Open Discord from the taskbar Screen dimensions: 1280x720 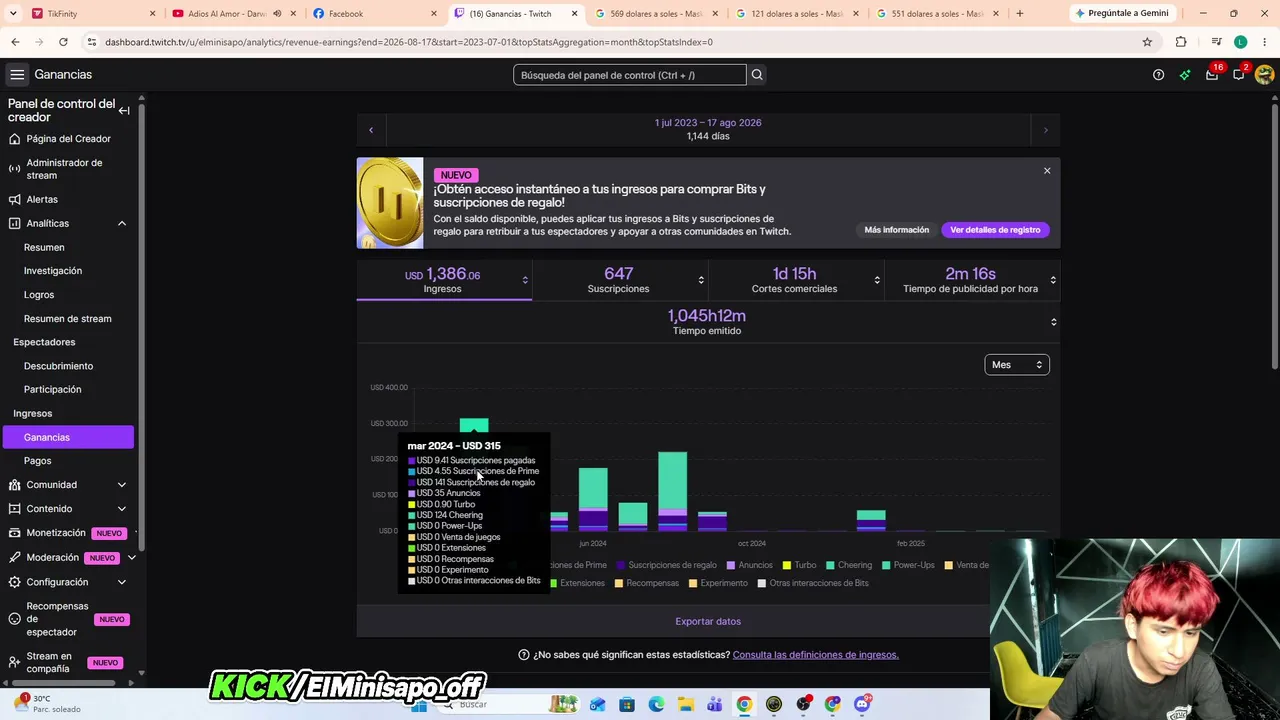(862, 704)
